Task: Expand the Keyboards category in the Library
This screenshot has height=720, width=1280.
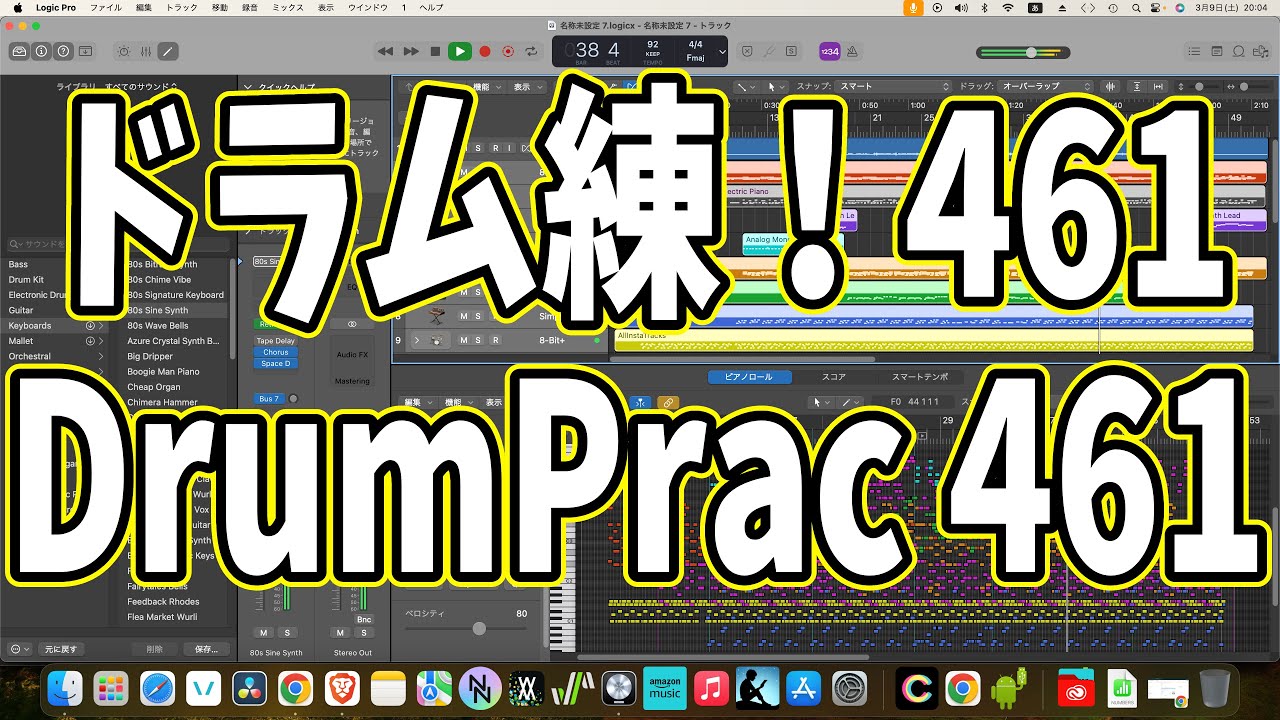Action: pyautogui.click(x=102, y=325)
